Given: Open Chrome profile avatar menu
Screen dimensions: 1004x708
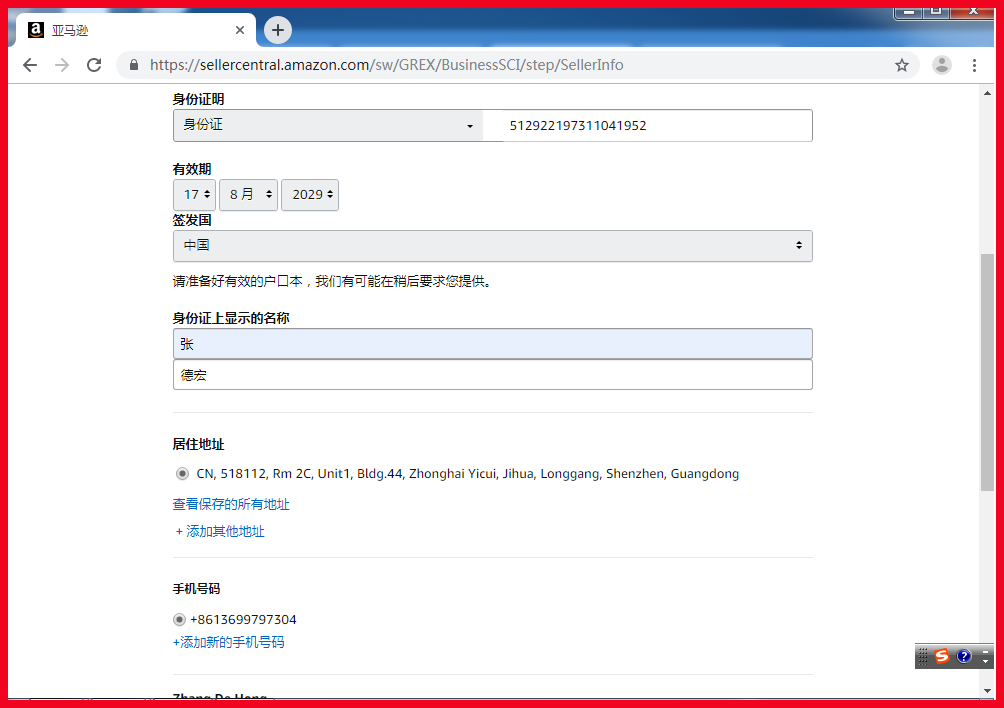Looking at the screenshot, I should point(941,65).
